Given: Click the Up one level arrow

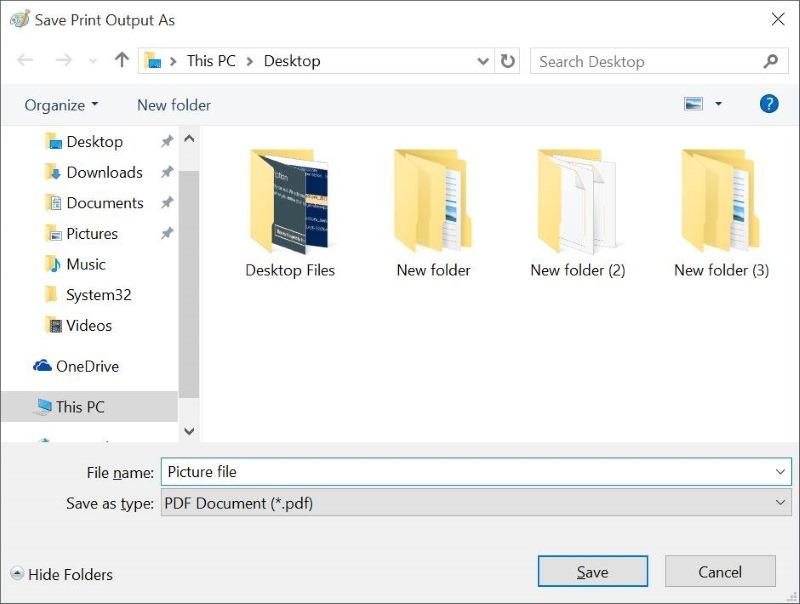Looking at the screenshot, I should point(122,61).
